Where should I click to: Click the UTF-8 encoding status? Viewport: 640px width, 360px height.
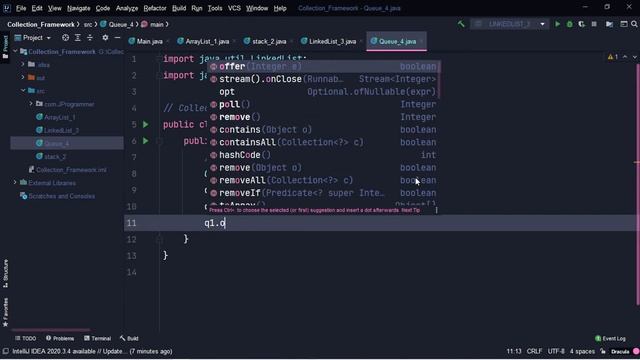click(x=556, y=351)
